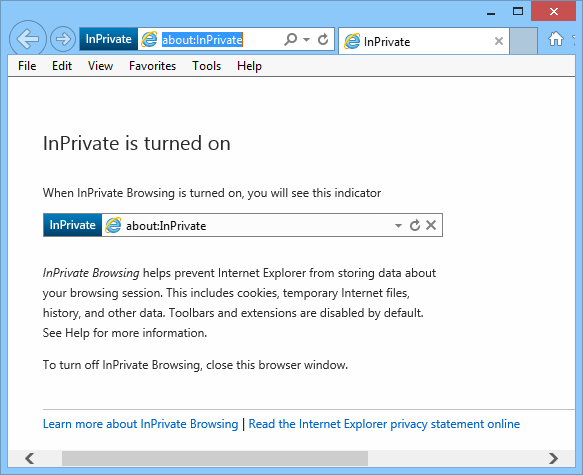This screenshot has height=475, width=583.
Task: Select the about:InPrivate address field
Action: click(x=202, y=39)
